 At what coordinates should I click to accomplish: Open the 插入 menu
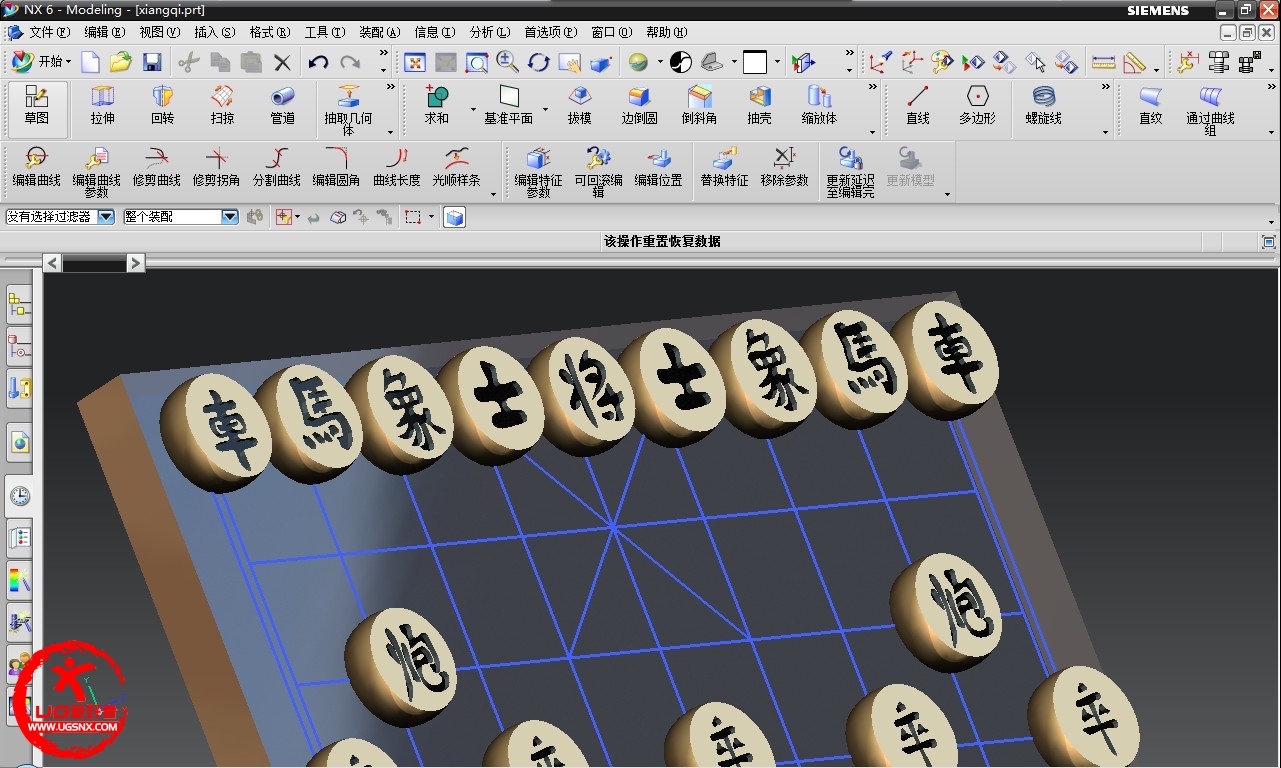pyautogui.click(x=215, y=32)
